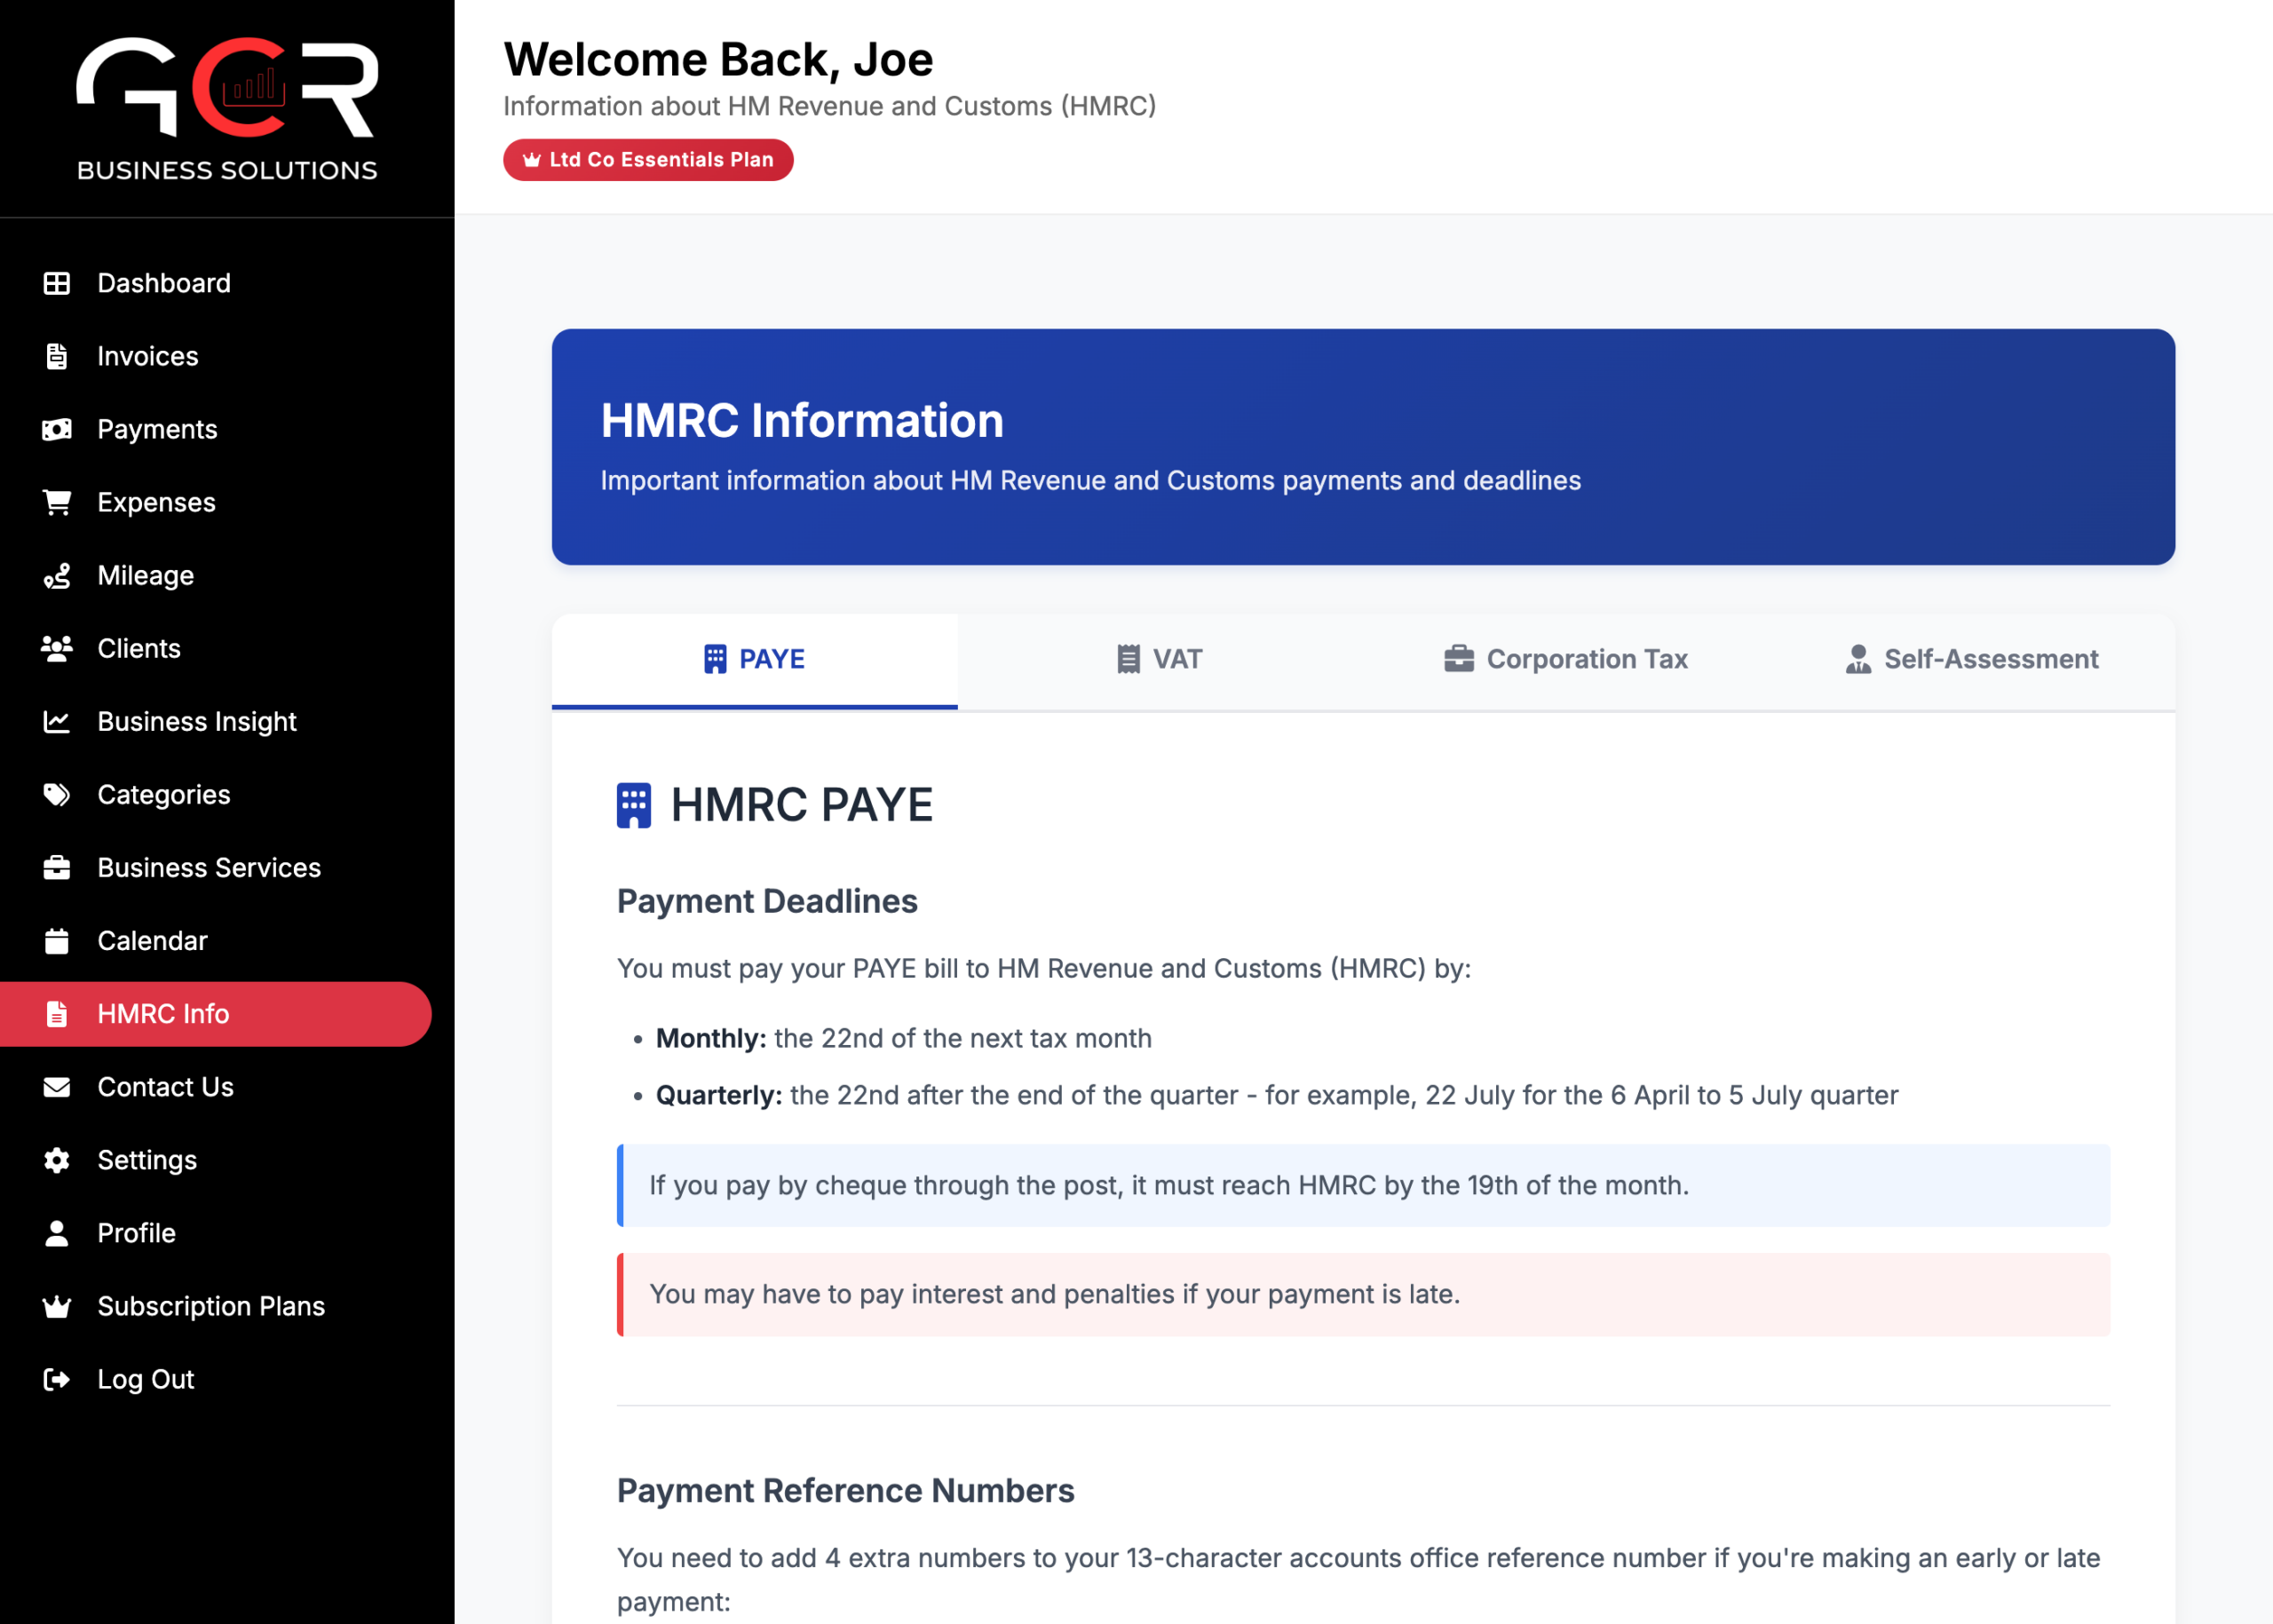
Task: Click the Business Insight chart icon
Action: pos(57,722)
